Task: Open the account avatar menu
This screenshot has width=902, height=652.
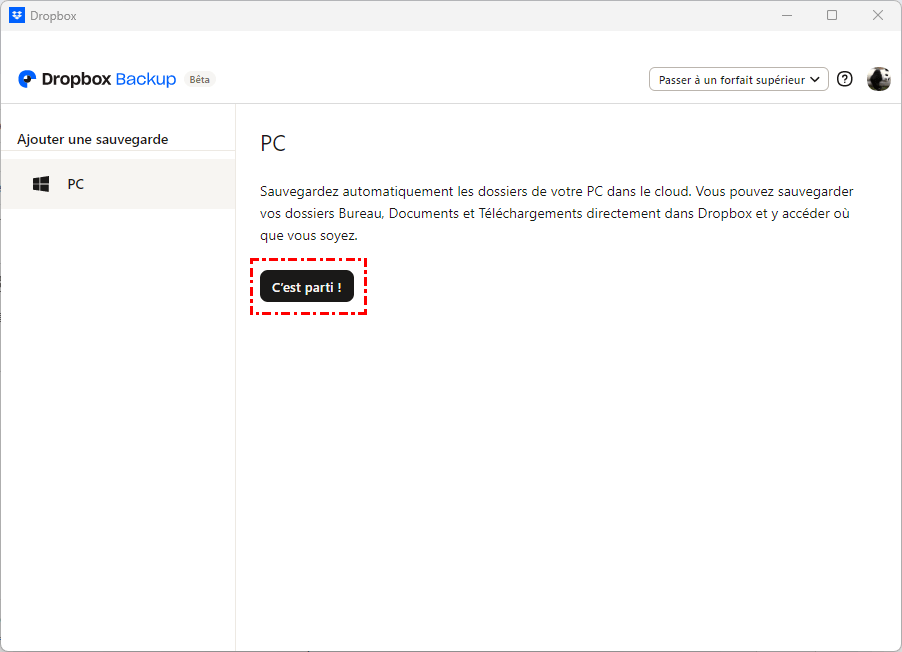Action: (878, 79)
